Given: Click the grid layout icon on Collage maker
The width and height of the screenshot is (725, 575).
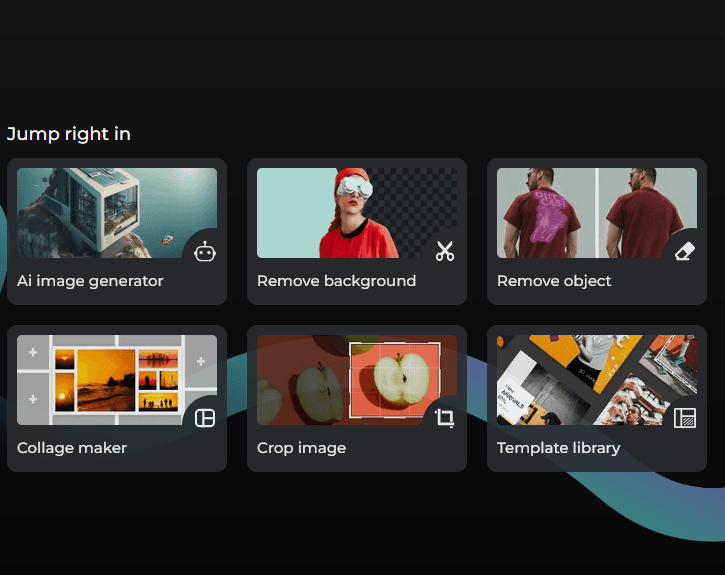Looking at the screenshot, I should [205, 418].
